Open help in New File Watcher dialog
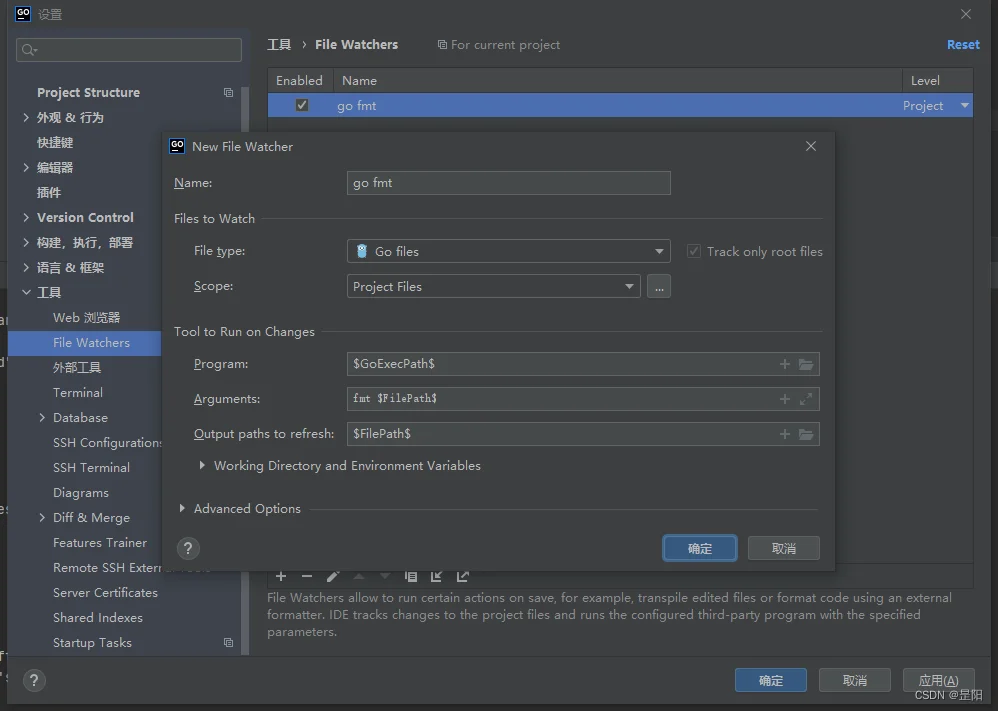This screenshot has width=998, height=711. pos(188,548)
